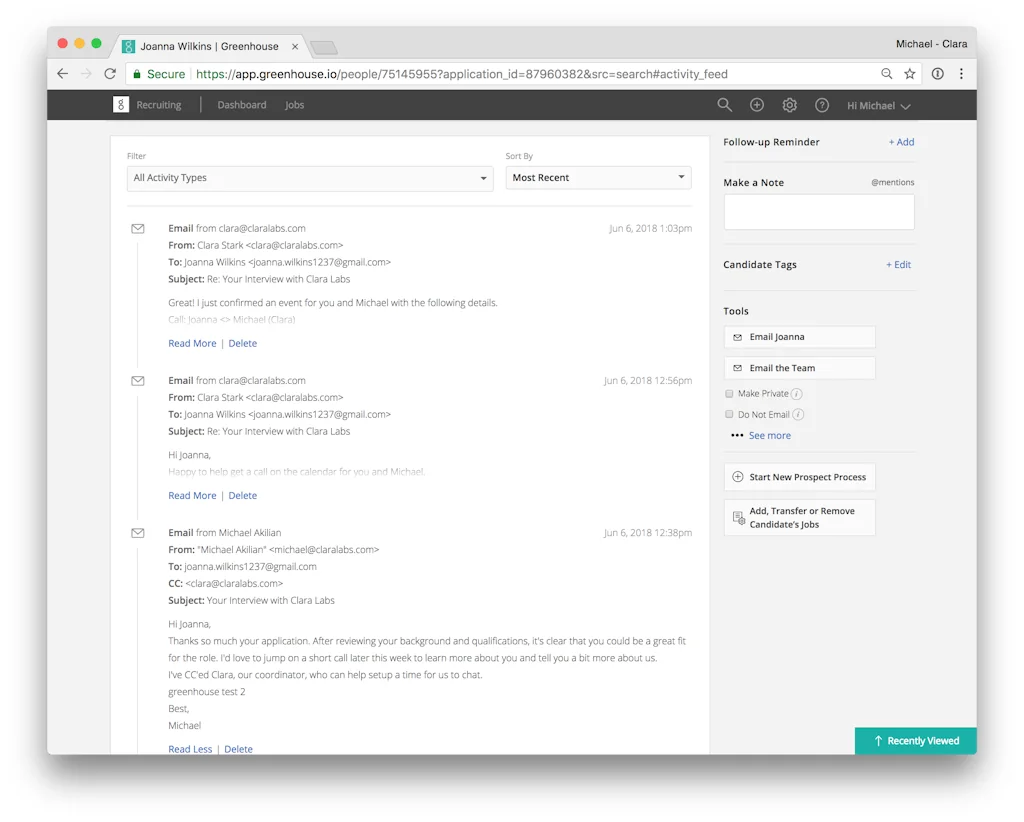Reload the page in browser
The width and height of the screenshot is (1024, 822).
110,74
